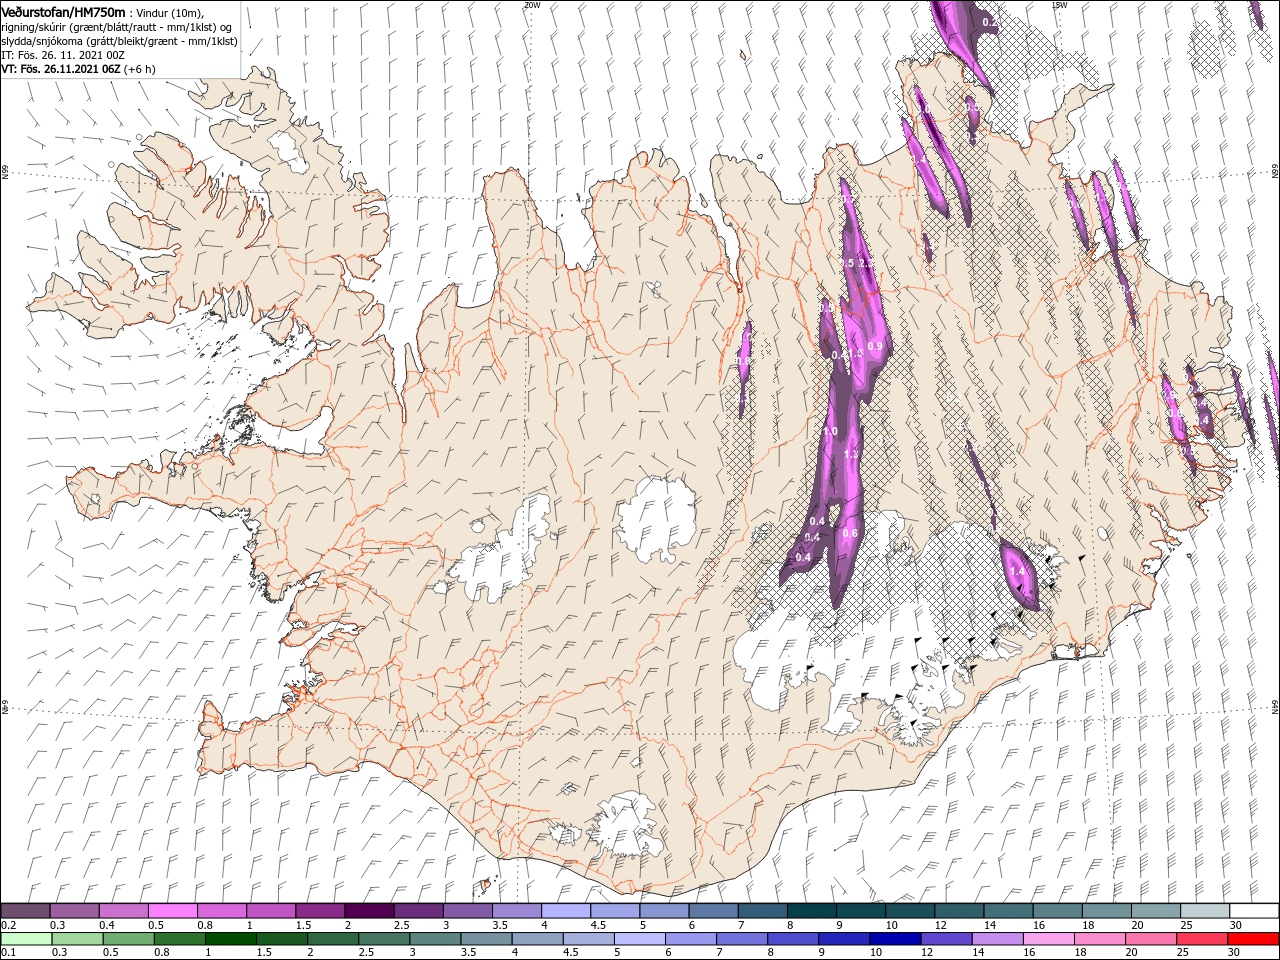Click the light periwinkle 4 swatch in upper legend row

pos(566,911)
